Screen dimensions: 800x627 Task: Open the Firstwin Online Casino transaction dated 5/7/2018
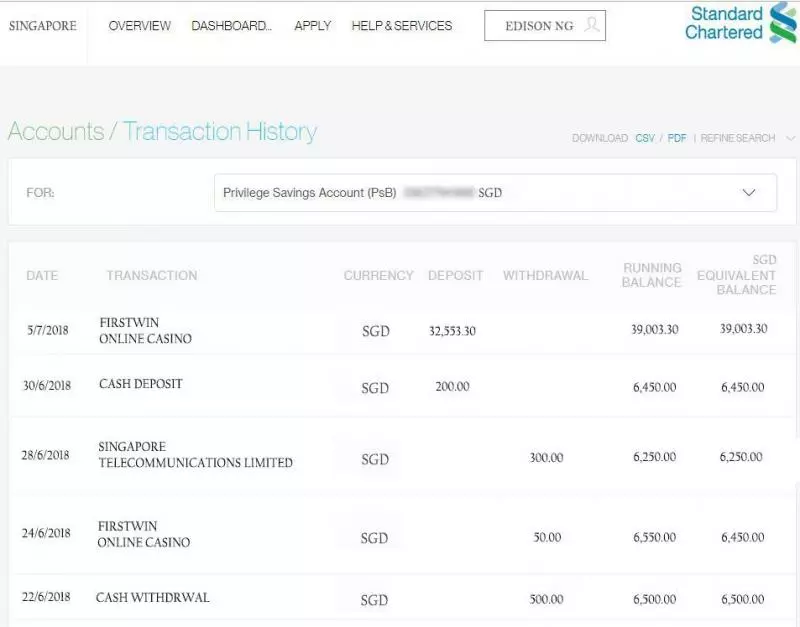pos(145,331)
